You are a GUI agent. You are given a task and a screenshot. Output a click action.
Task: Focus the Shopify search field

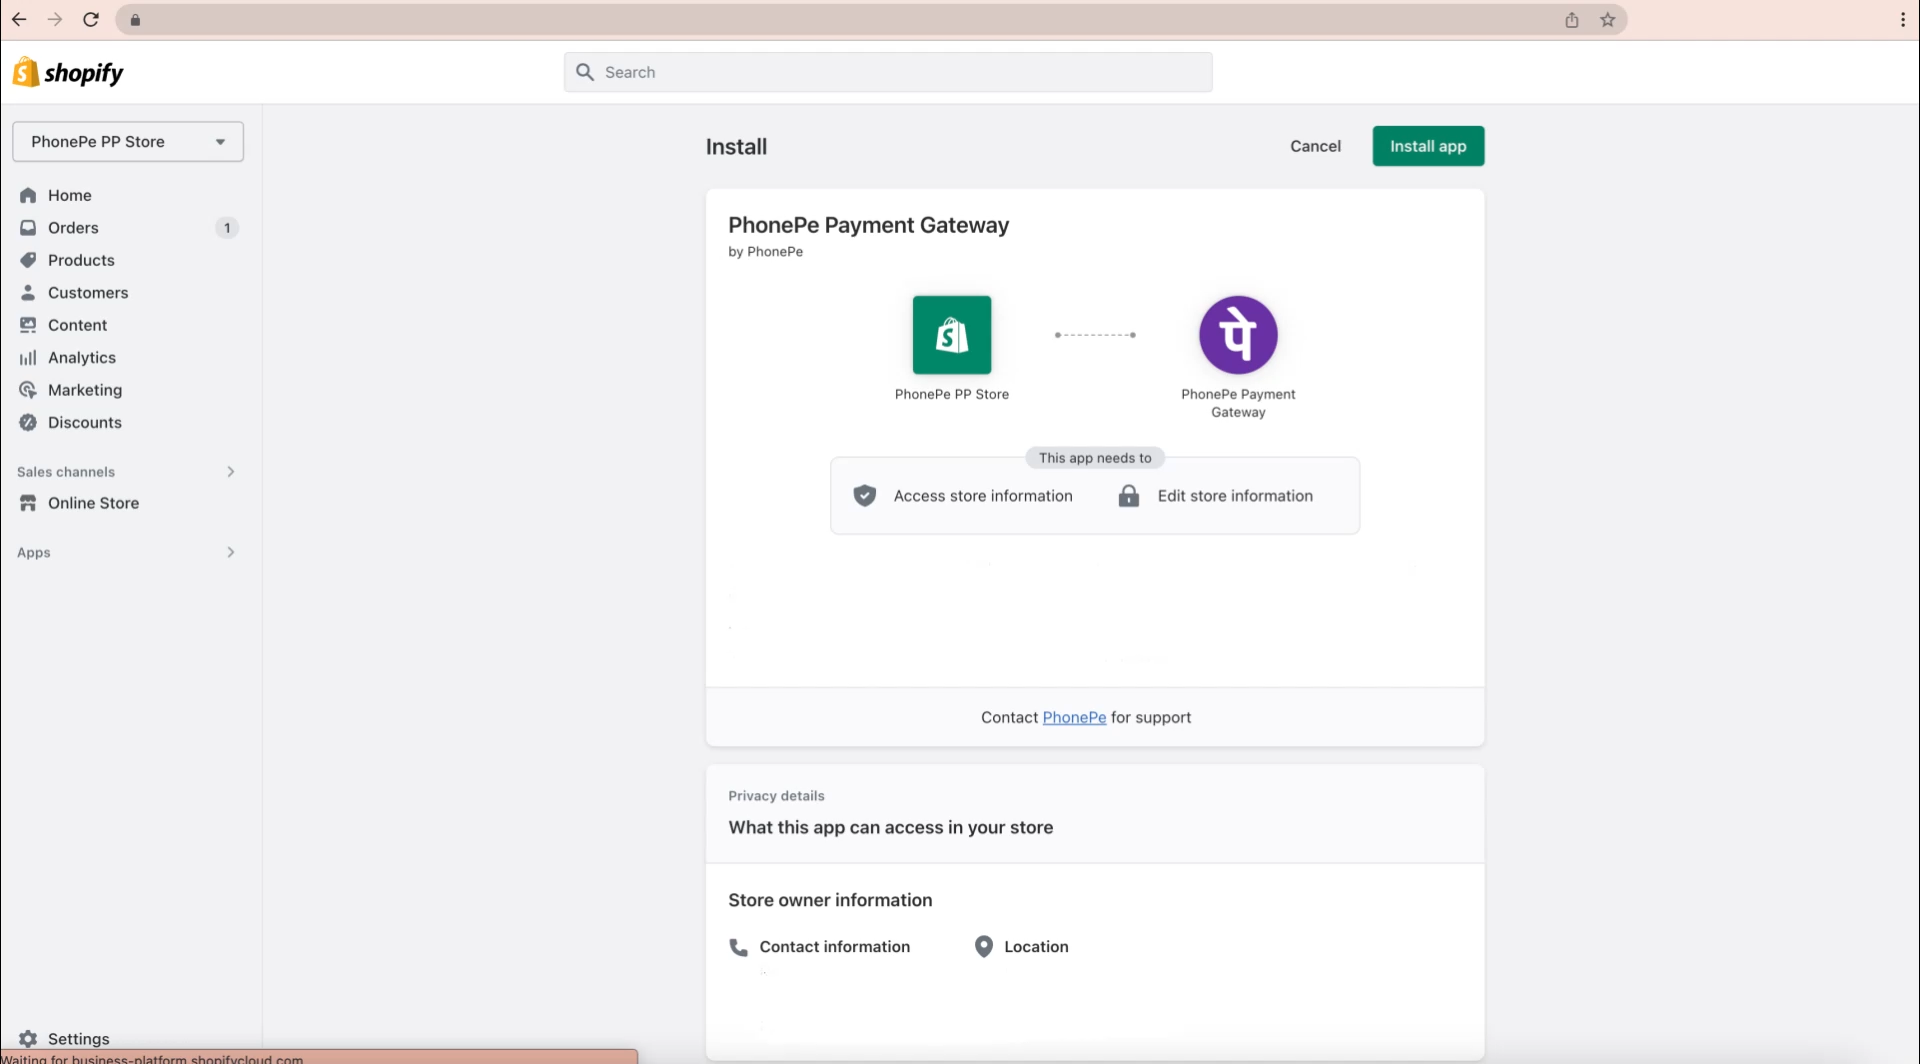[888, 72]
